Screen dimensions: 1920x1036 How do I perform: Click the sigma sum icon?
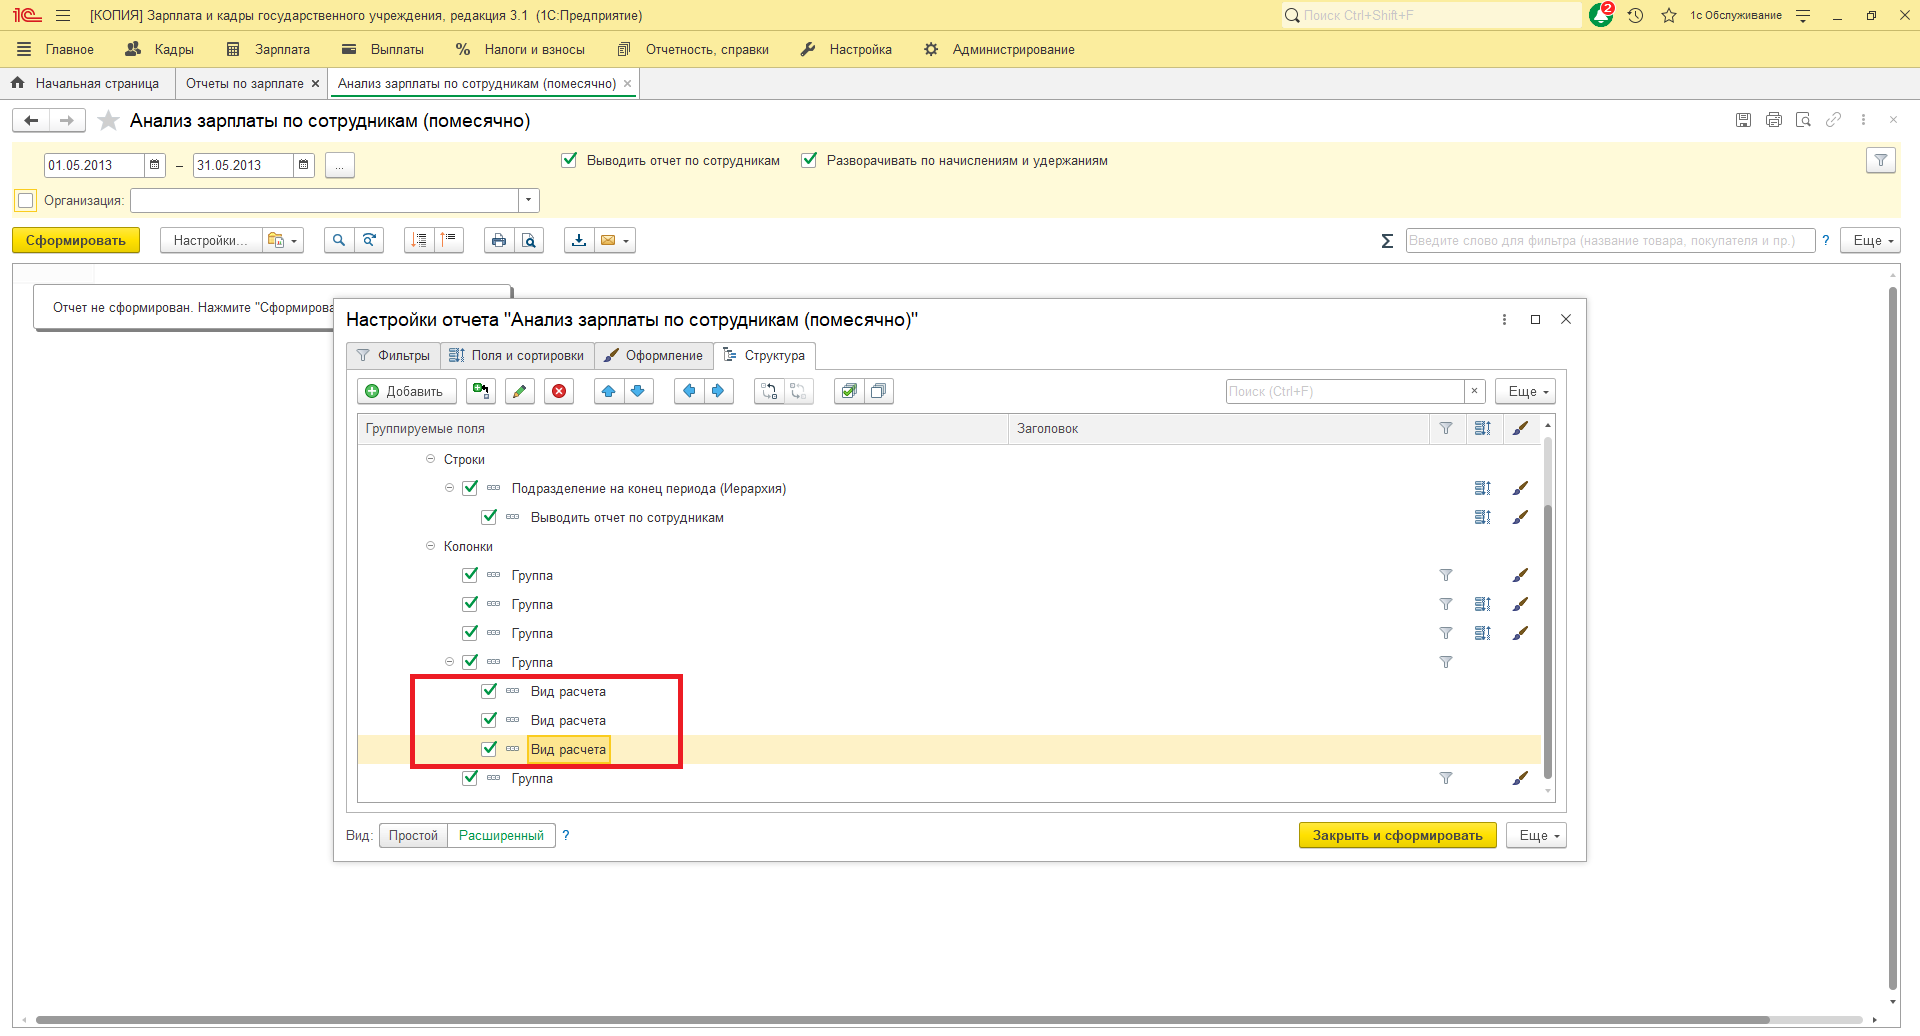1387,241
